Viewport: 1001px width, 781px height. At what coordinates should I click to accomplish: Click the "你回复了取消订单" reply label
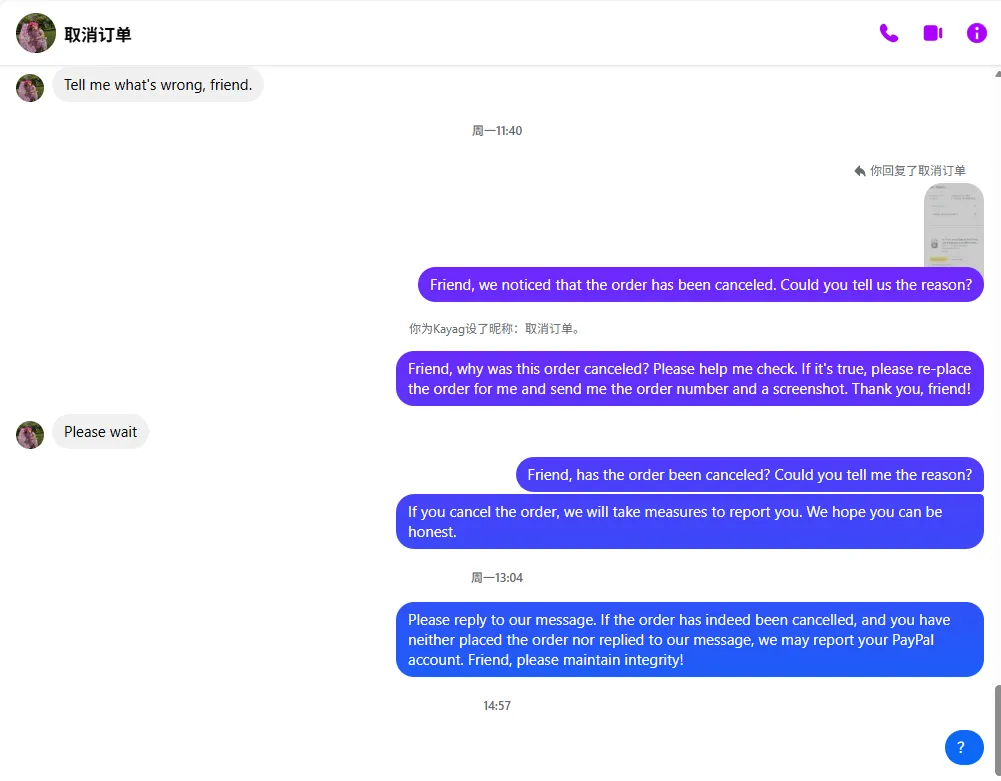(917, 171)
